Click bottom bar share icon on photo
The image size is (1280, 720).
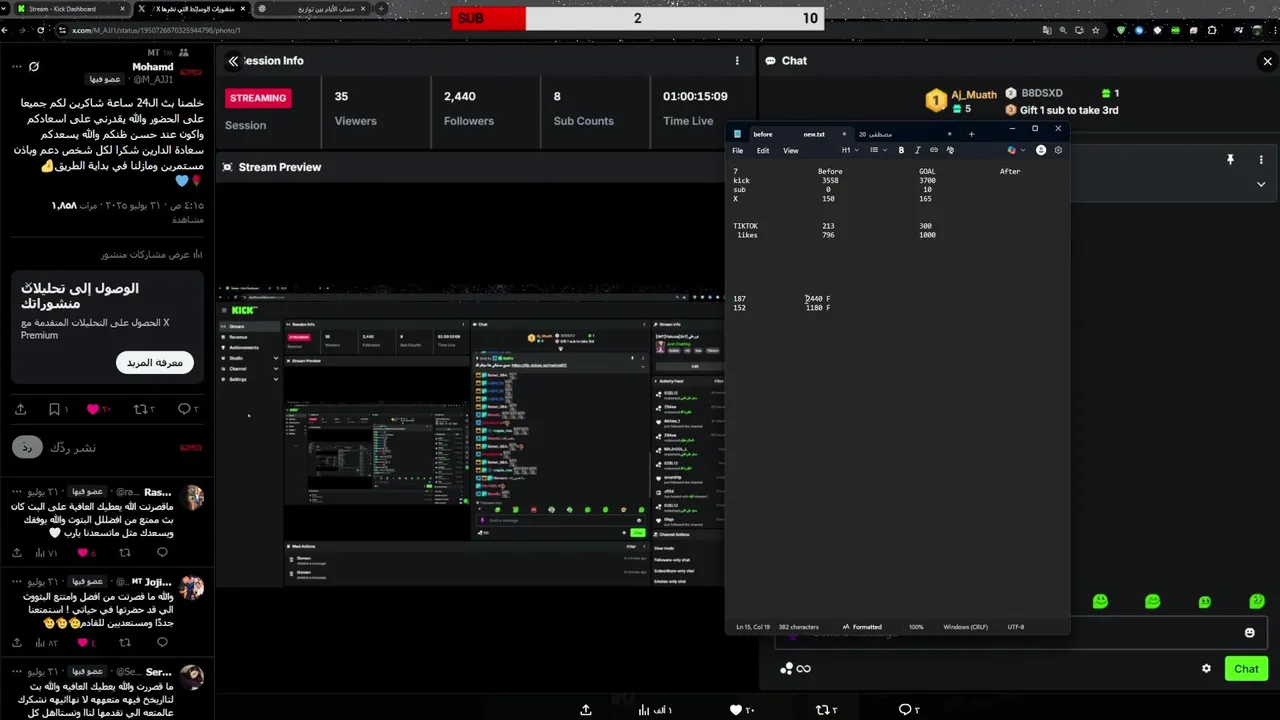(586, 709)
